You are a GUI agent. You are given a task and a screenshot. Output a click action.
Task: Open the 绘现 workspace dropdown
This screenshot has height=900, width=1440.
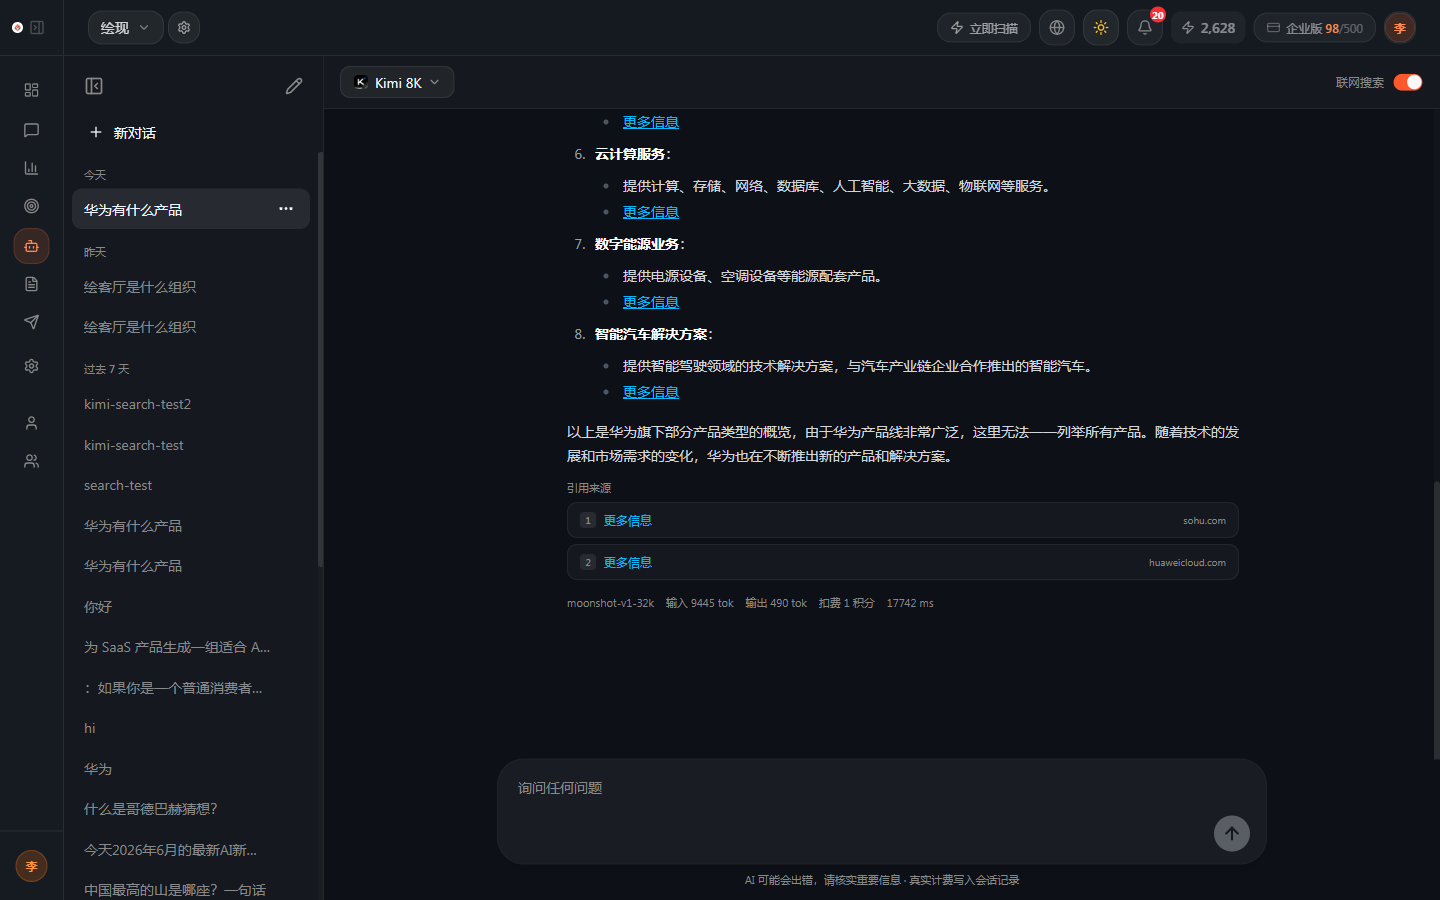[126, 28]
